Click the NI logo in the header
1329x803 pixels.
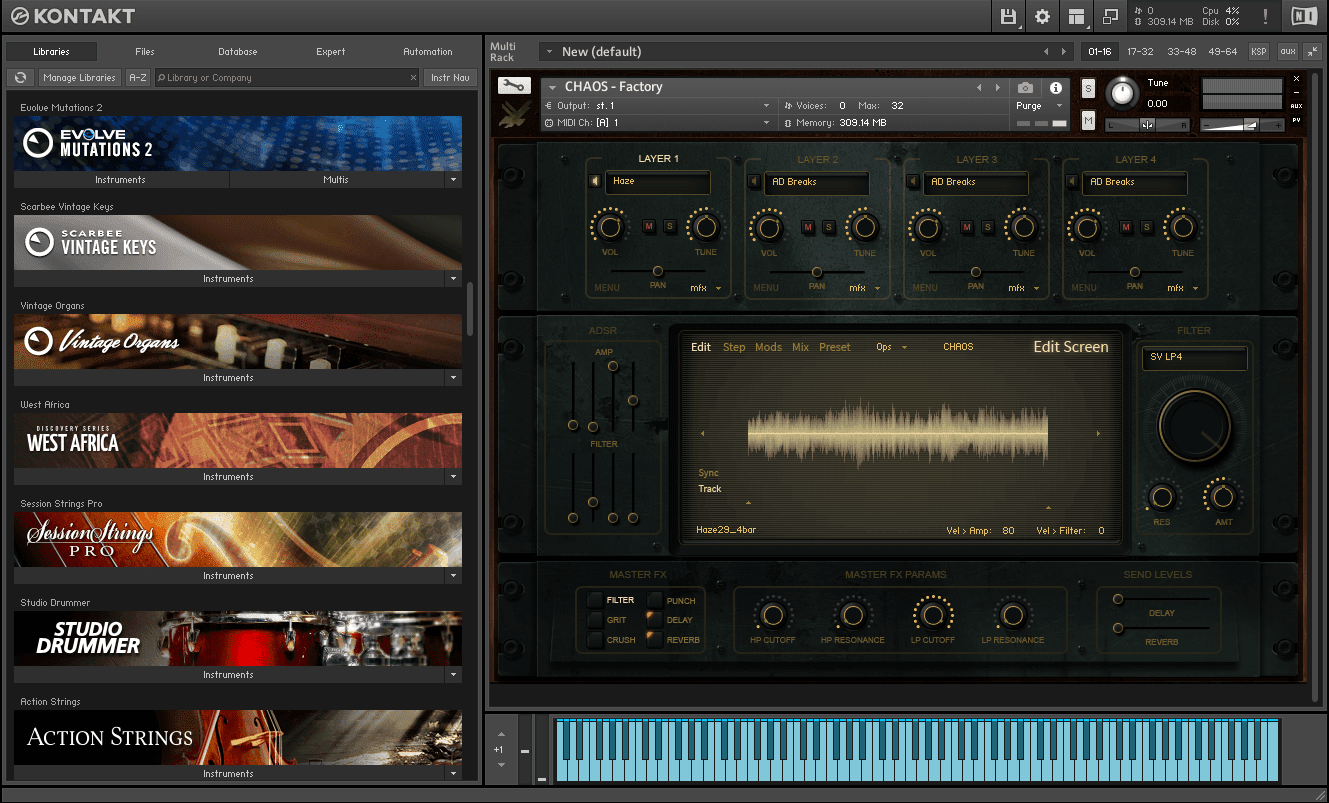click(1303, 16)
